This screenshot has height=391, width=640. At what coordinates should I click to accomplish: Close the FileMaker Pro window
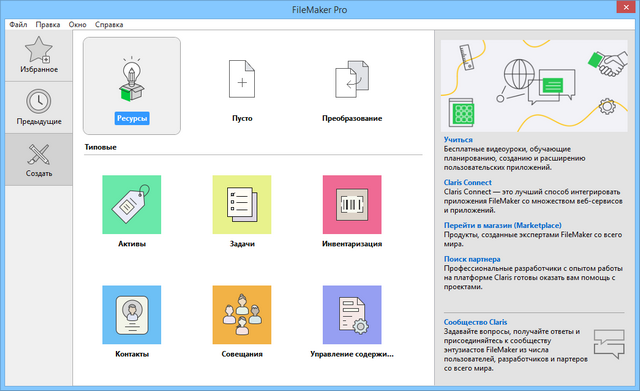pyautogui.click(x=626, y=7)
